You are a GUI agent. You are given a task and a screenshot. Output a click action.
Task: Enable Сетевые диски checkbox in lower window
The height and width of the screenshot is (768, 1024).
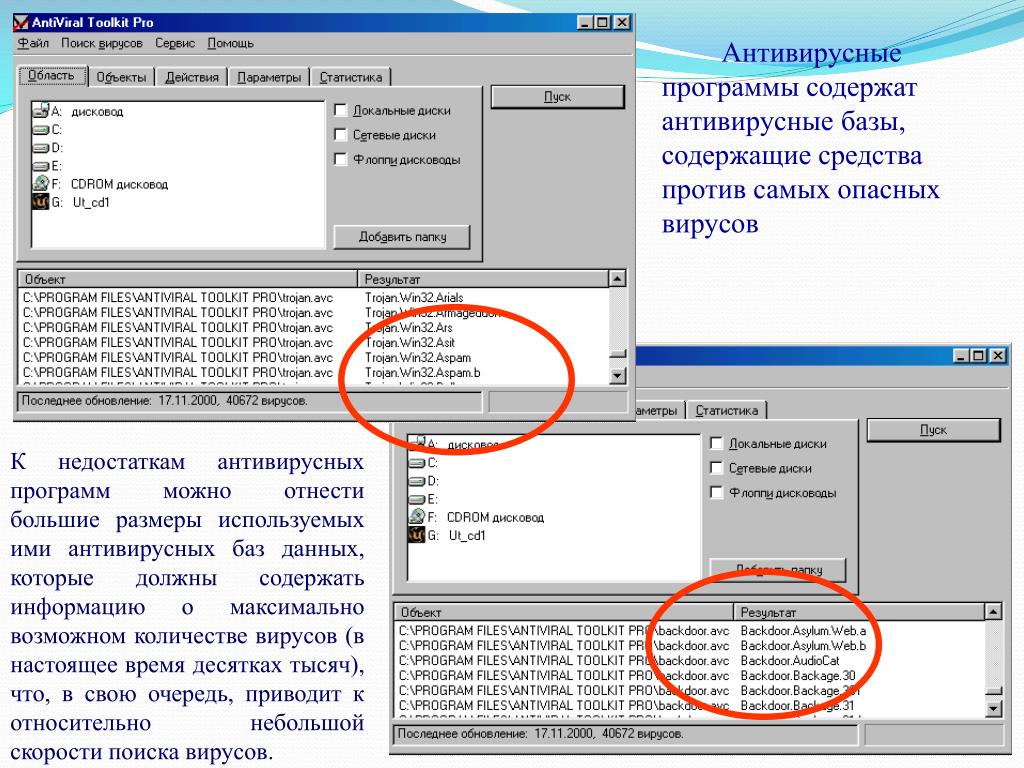tap(716, 468)
